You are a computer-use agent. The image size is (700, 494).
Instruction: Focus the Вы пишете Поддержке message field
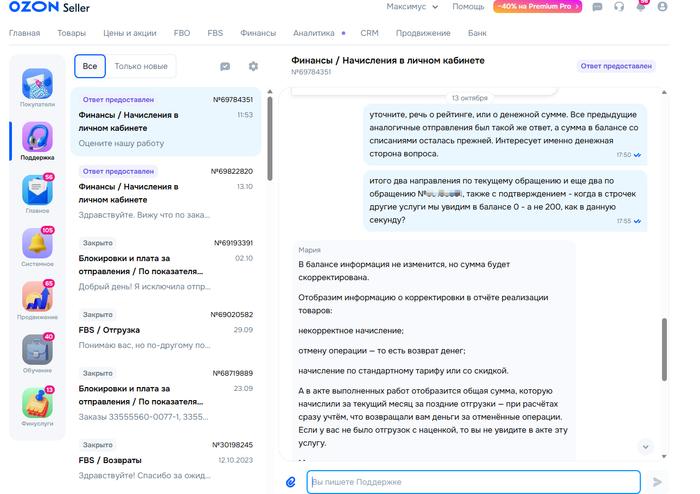point(473,482)
